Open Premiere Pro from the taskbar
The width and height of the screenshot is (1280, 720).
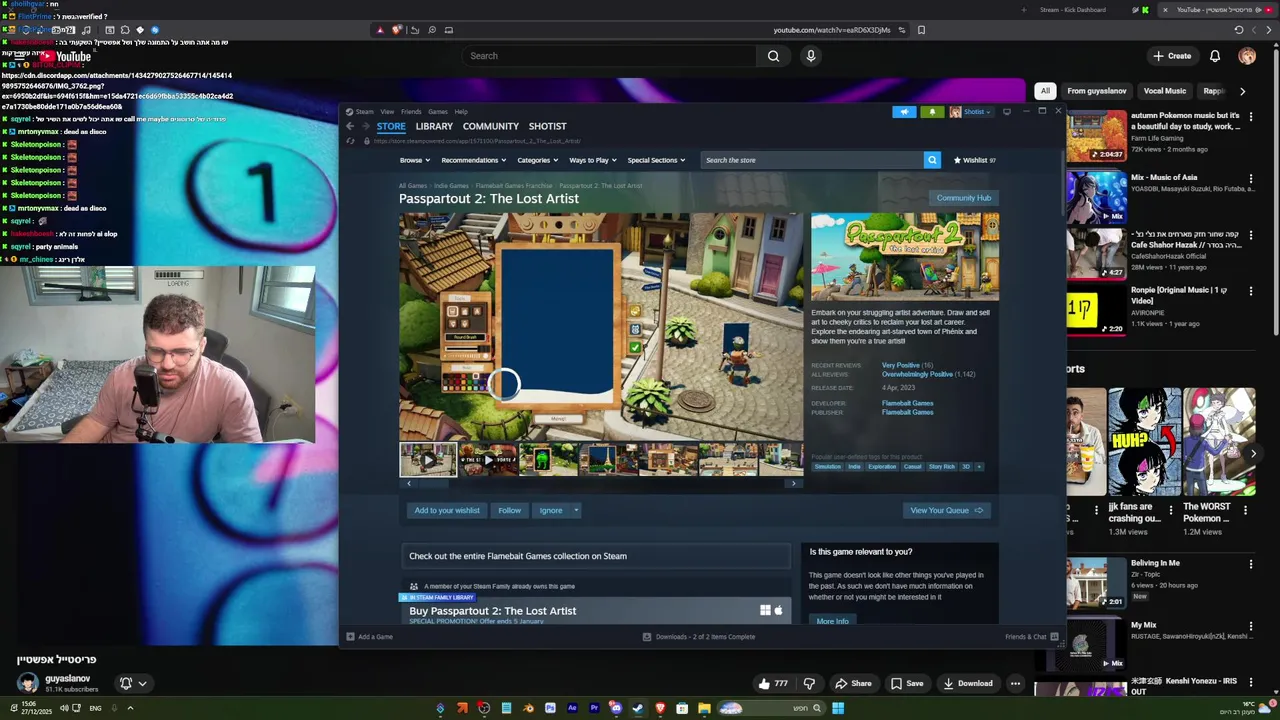[594, 708]
